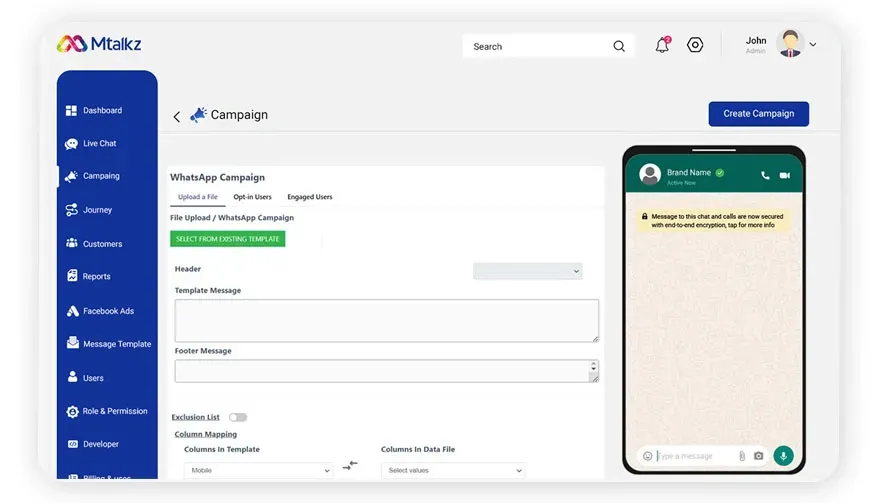The width and height of the screenshot is (879, 503).
Task: Tap the video call icon in preview
Action: click(785, 175)
